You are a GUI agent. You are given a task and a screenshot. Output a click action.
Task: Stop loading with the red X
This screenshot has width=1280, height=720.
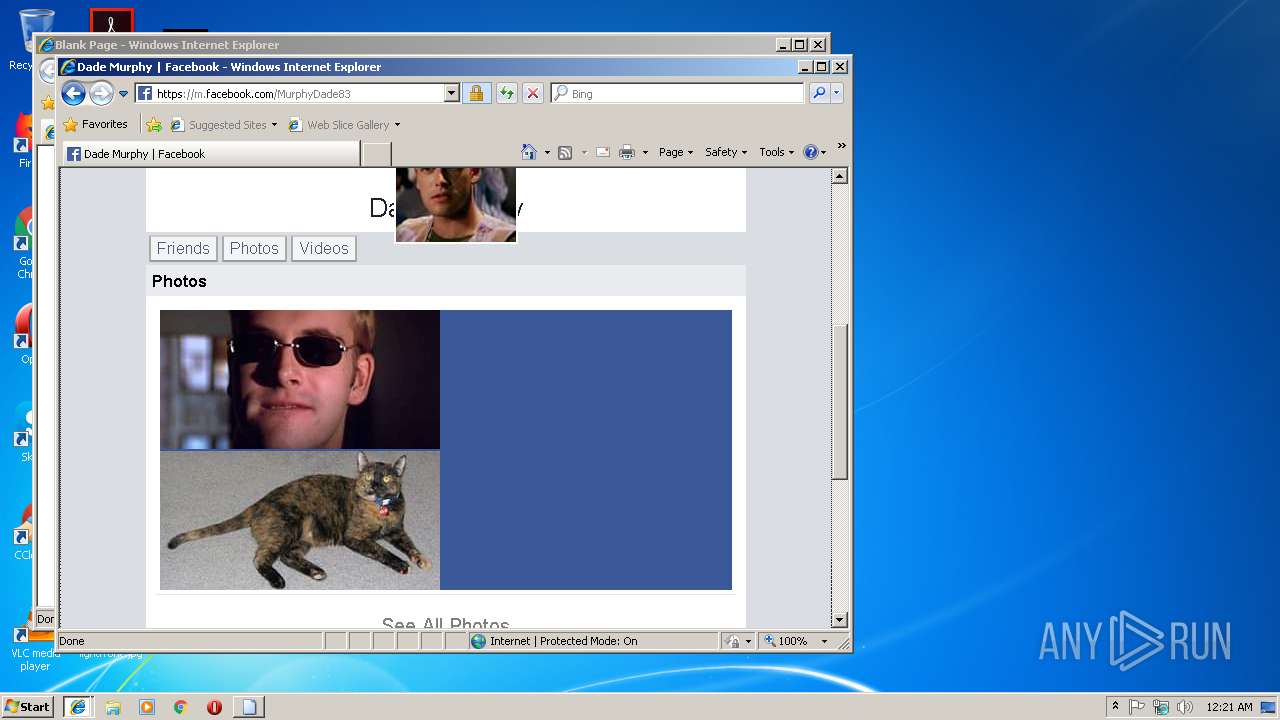[533, 93]
